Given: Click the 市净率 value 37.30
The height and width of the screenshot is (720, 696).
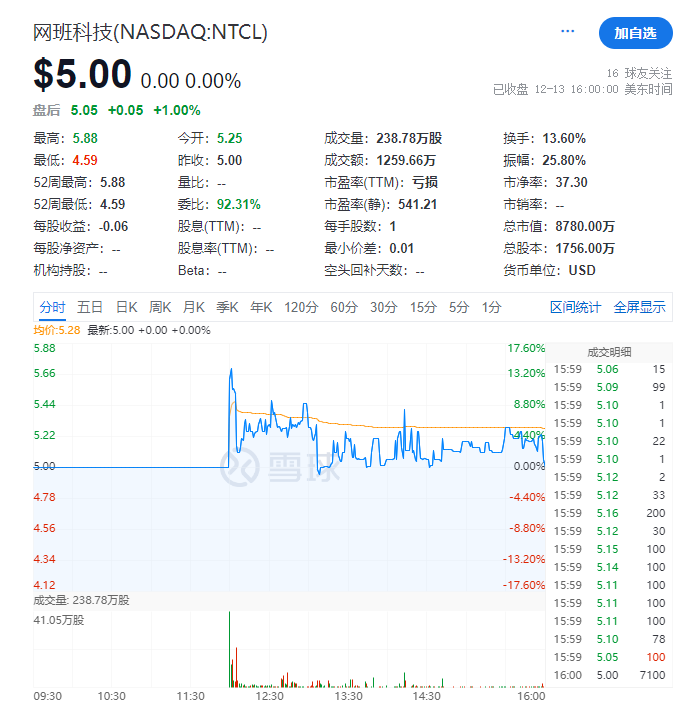Looking at the screenshot, I should tap(571, 182).
